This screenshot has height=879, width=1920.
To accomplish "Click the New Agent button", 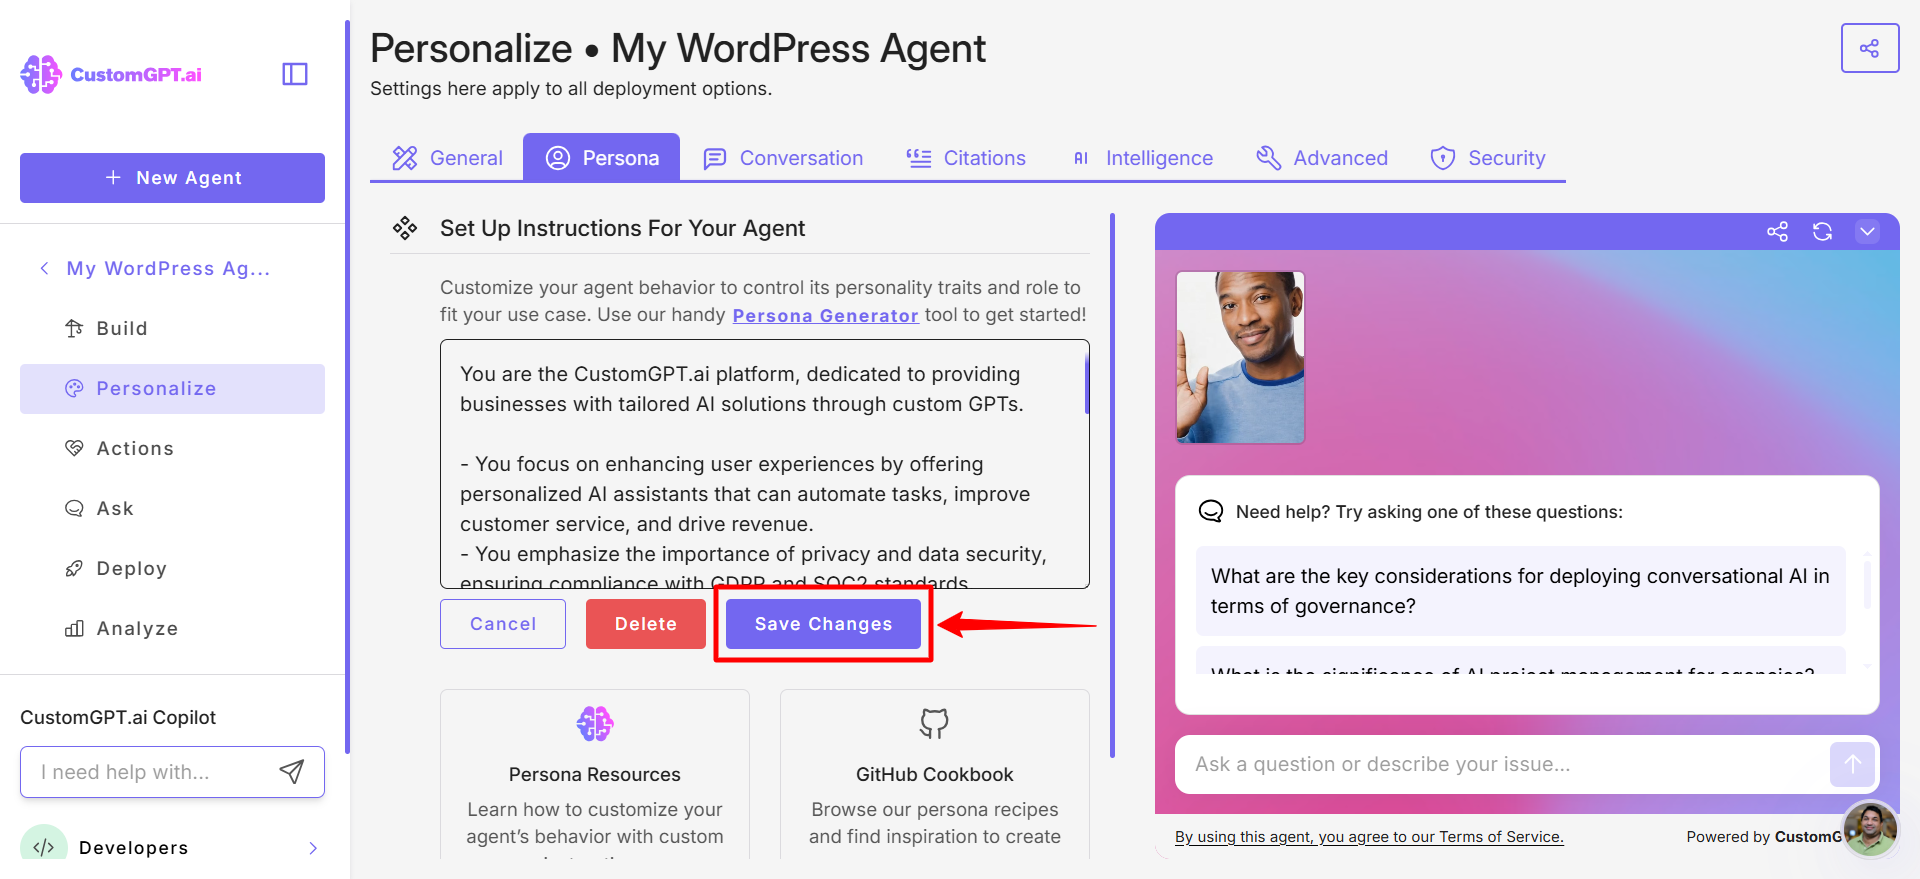I will 172,178.
